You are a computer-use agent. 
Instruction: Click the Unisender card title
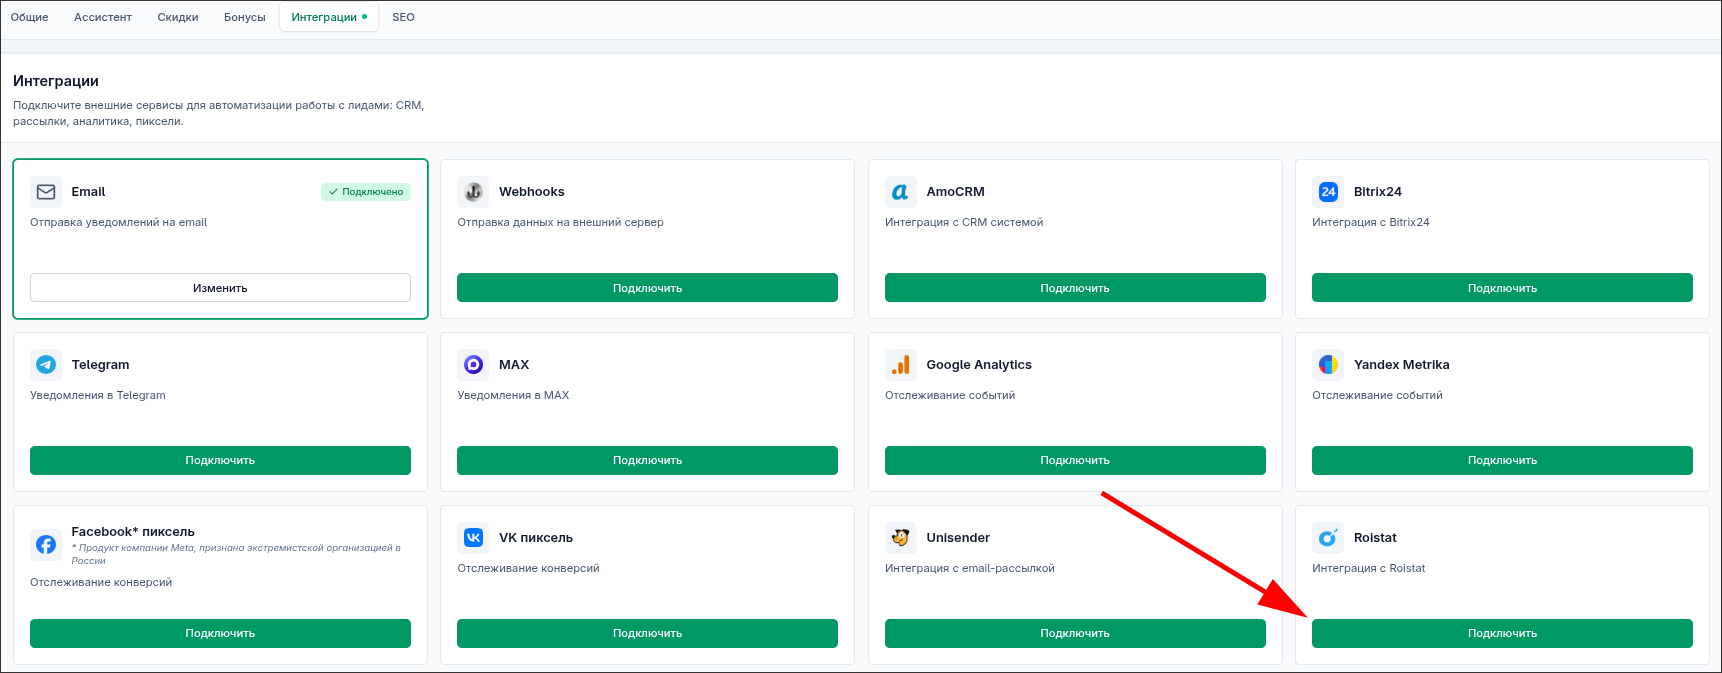pos(958,538)
